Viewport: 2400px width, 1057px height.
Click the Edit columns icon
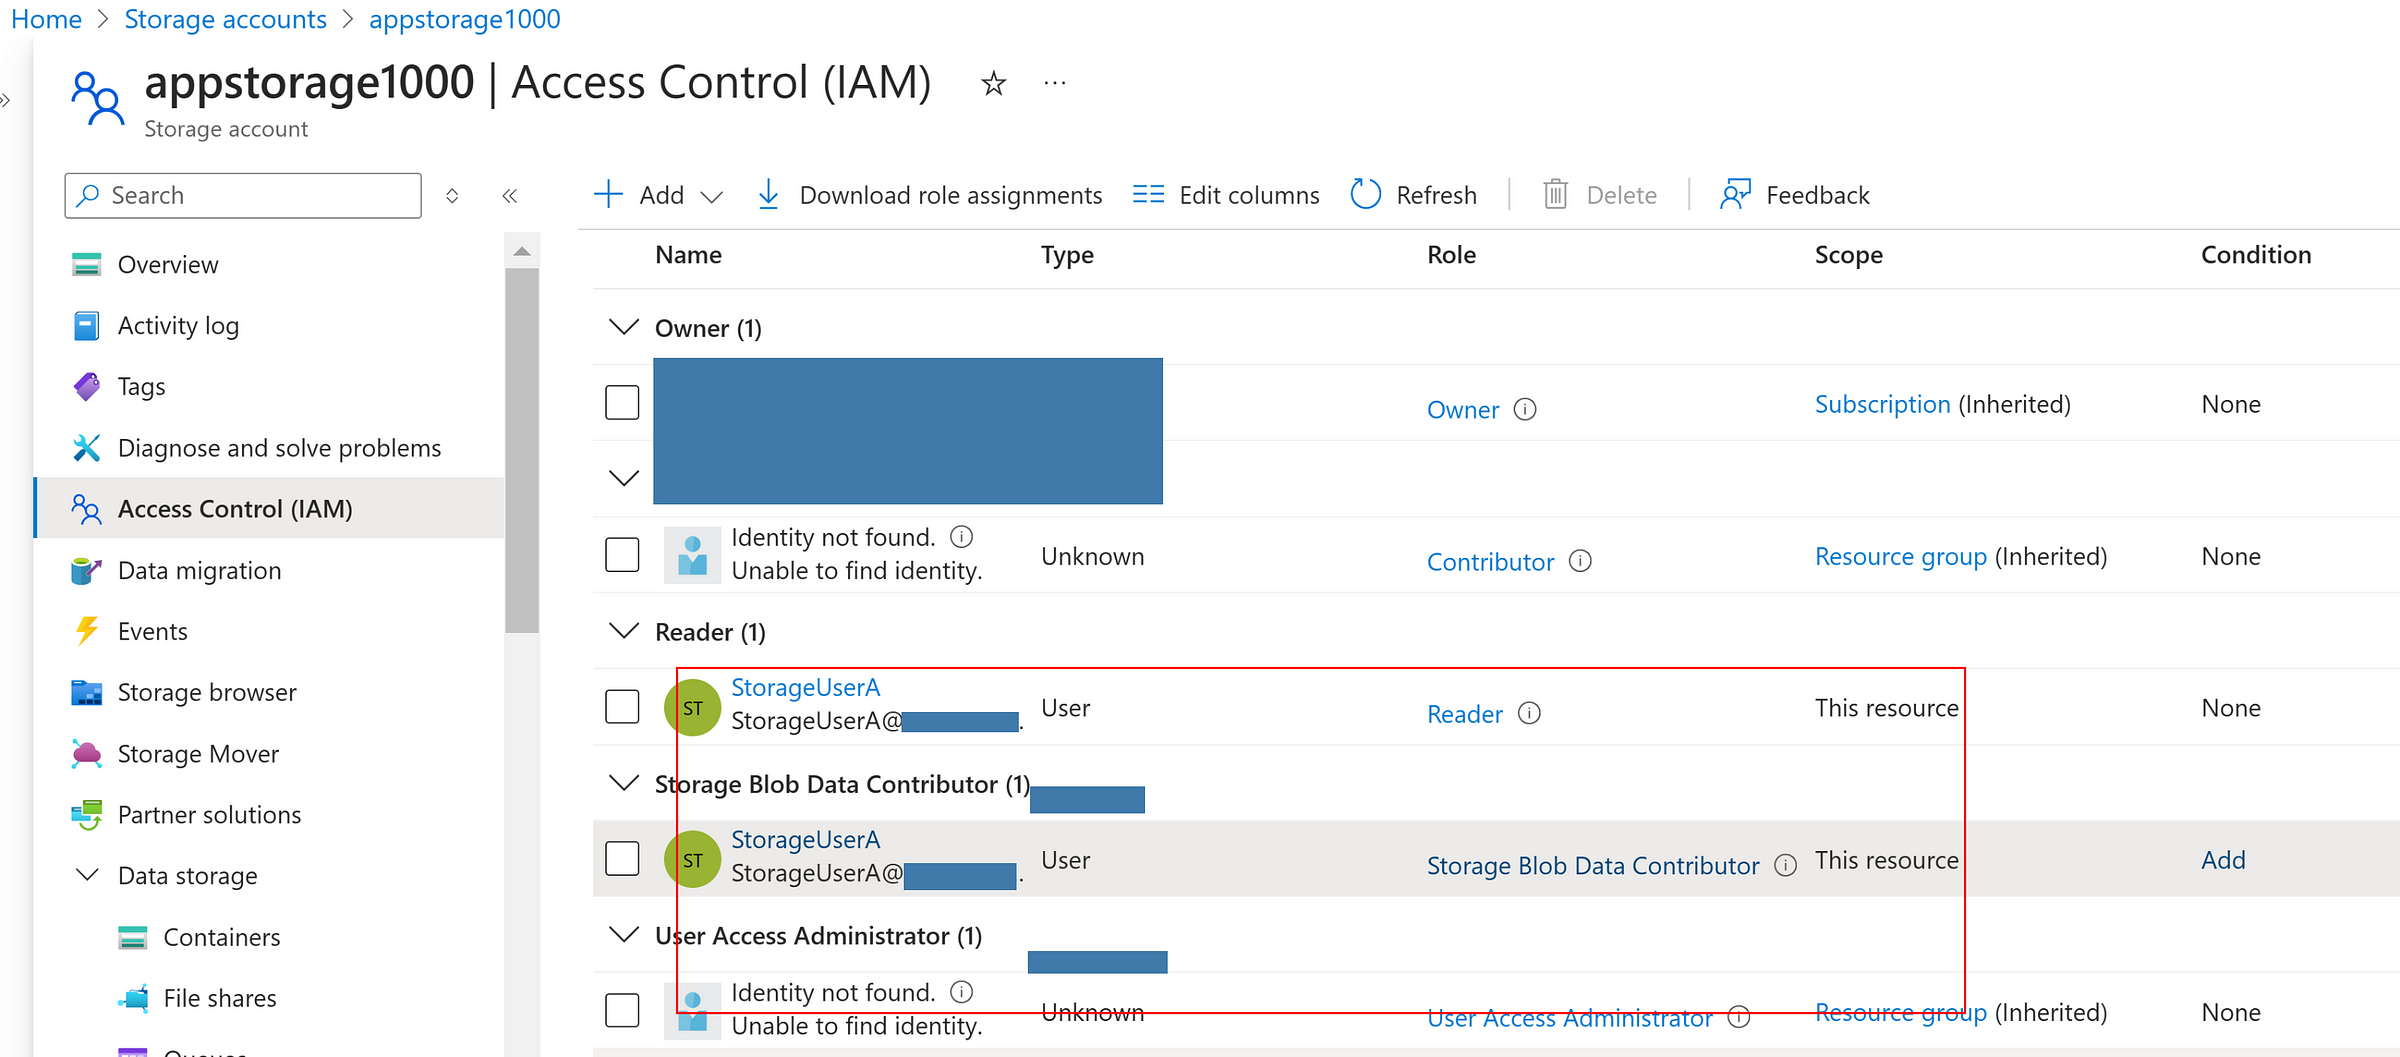1148,194
